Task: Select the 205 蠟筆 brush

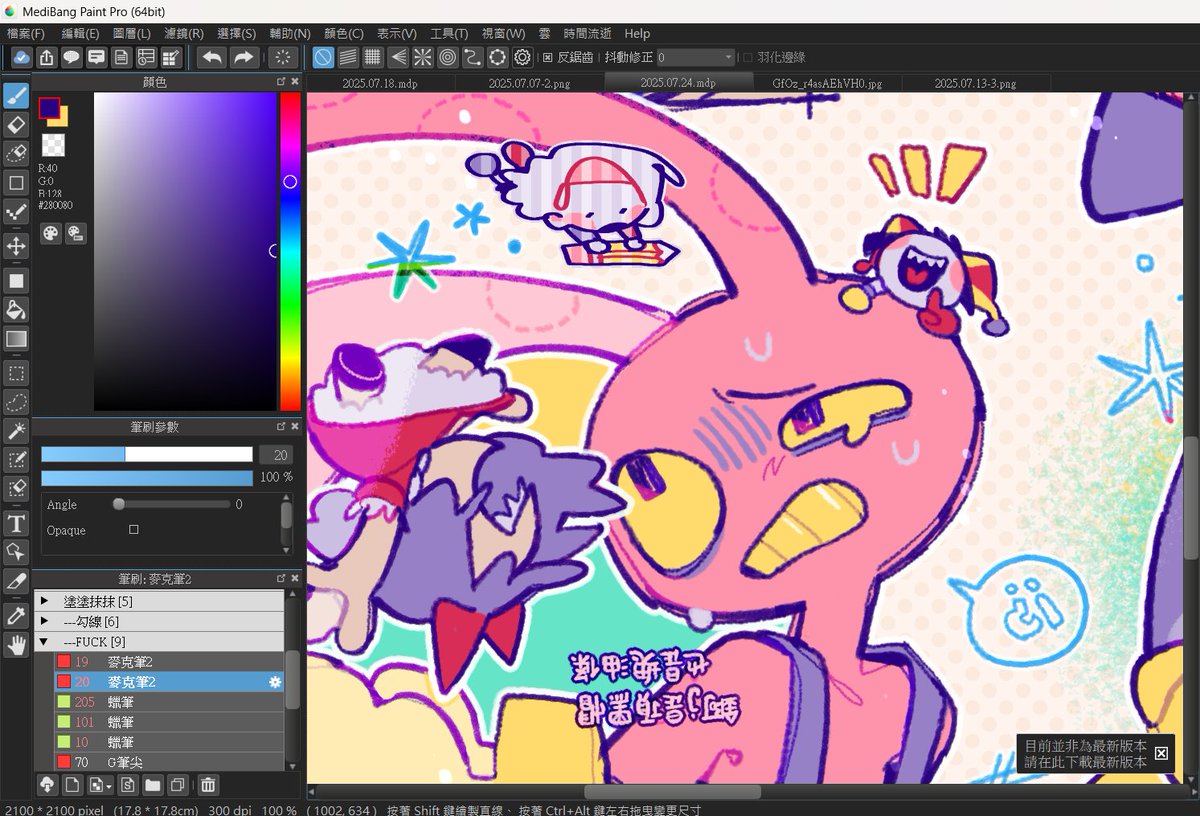Action: [168, 702]
